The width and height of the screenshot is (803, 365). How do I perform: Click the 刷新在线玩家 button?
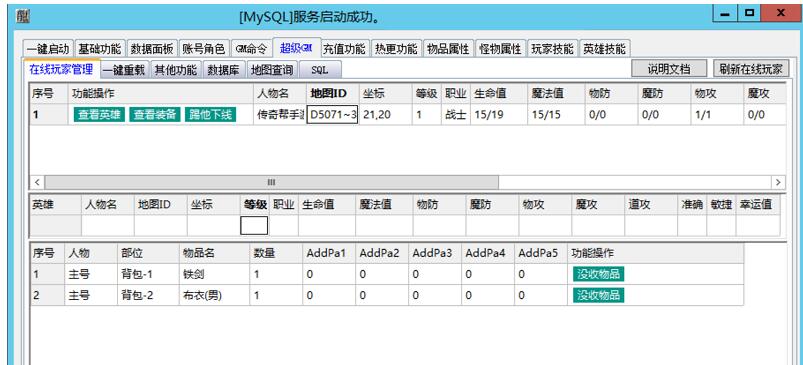[x=751, y=69]
